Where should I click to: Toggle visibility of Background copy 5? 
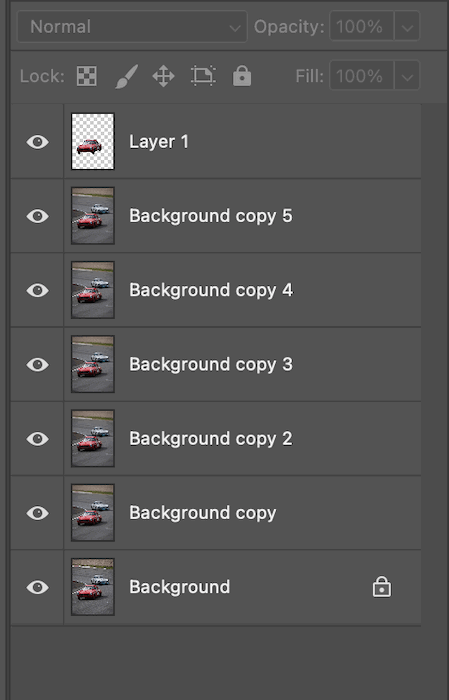[37, 216]
